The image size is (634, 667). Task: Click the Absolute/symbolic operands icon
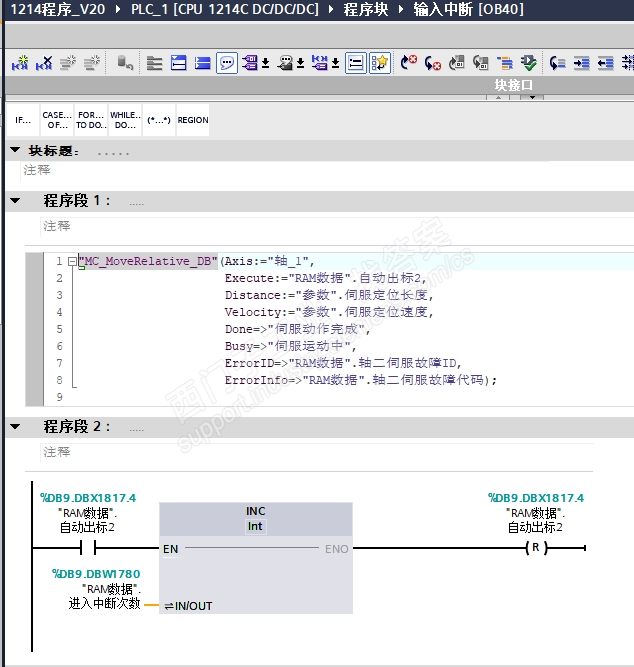250,63
